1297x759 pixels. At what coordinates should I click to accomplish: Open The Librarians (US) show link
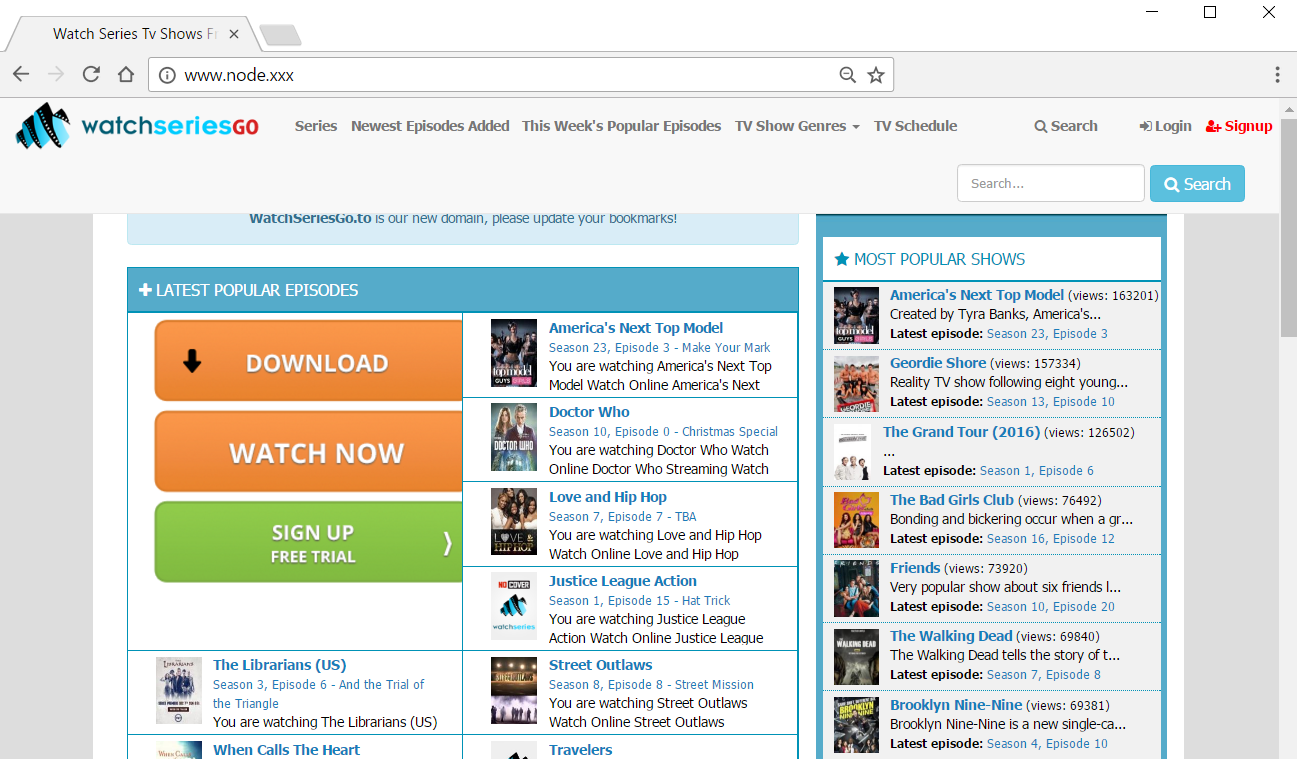[x=279, y=665]
